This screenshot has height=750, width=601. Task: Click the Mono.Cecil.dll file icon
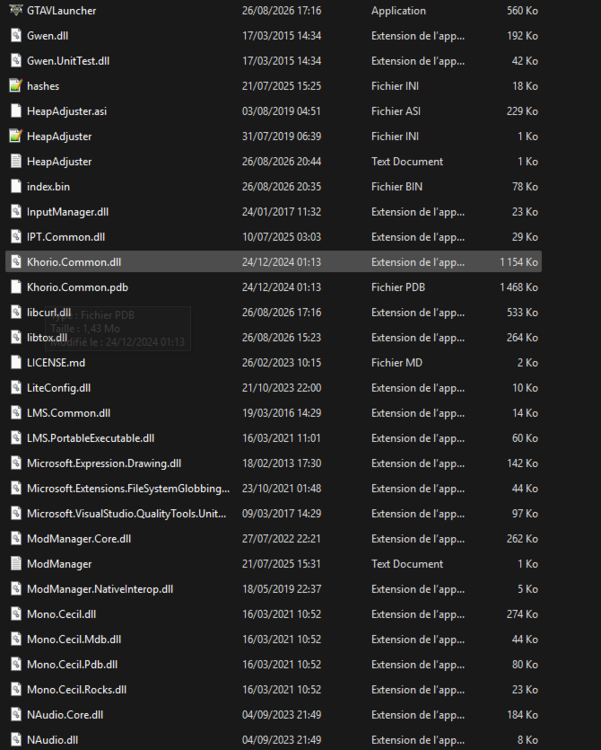pos(16,614)
